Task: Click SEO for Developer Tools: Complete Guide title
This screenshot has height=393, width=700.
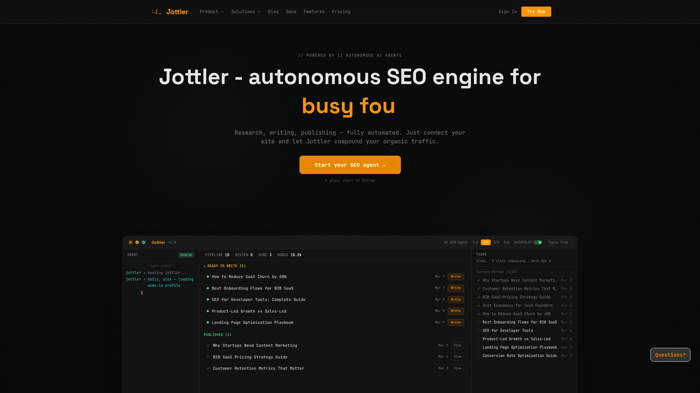Action: 258,300
